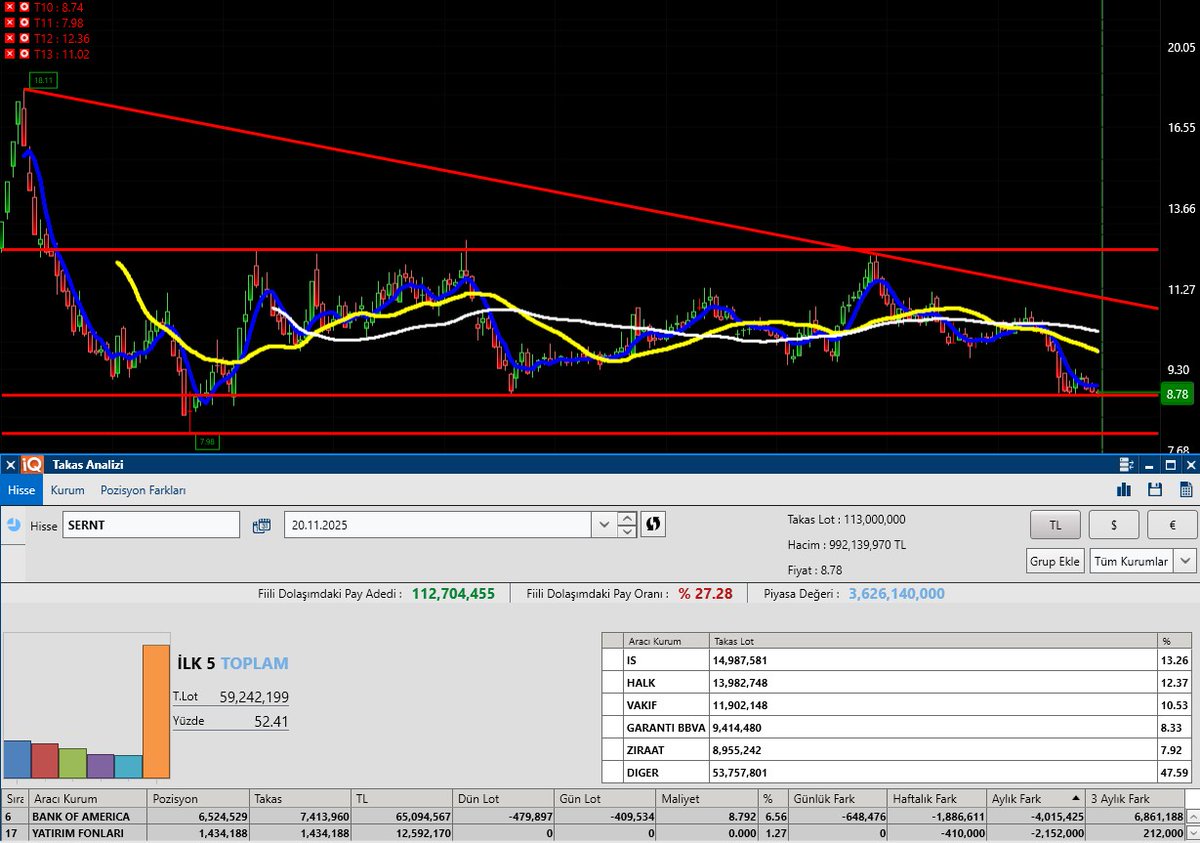Toggle visibility circle for T10 line
This screenshot has height=843, width=1200.
[24, 6]
